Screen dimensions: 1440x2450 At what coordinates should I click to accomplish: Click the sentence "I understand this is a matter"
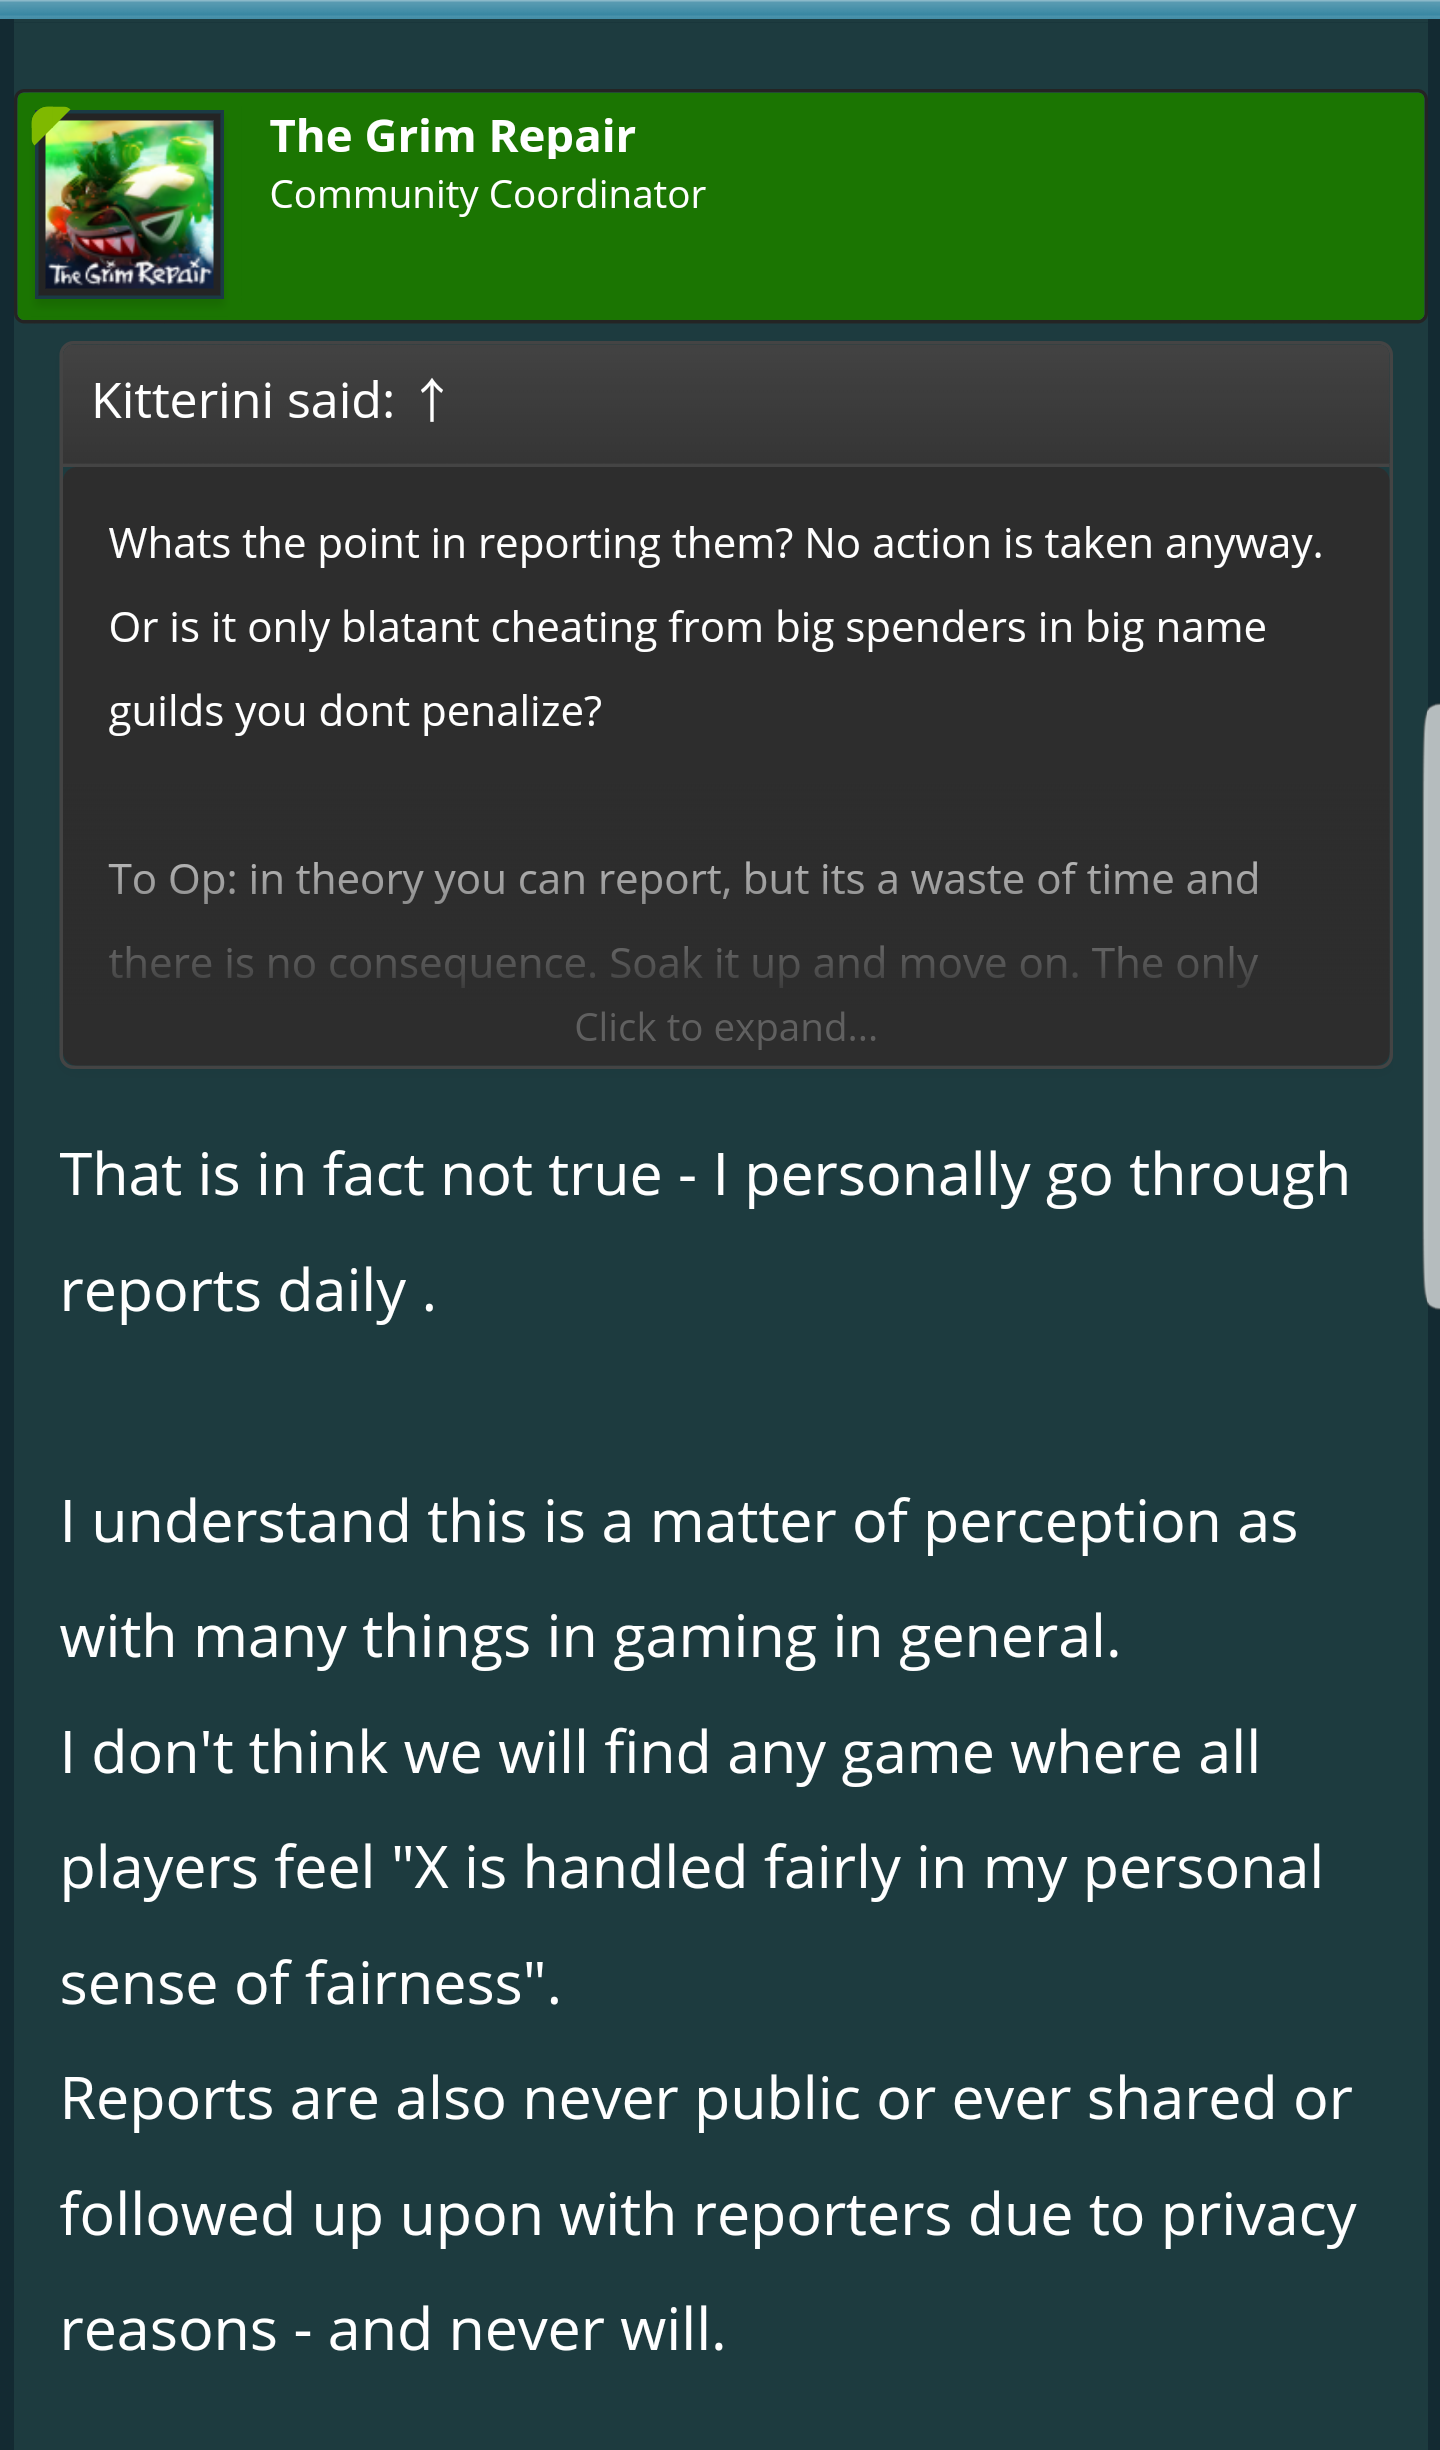678,1522
